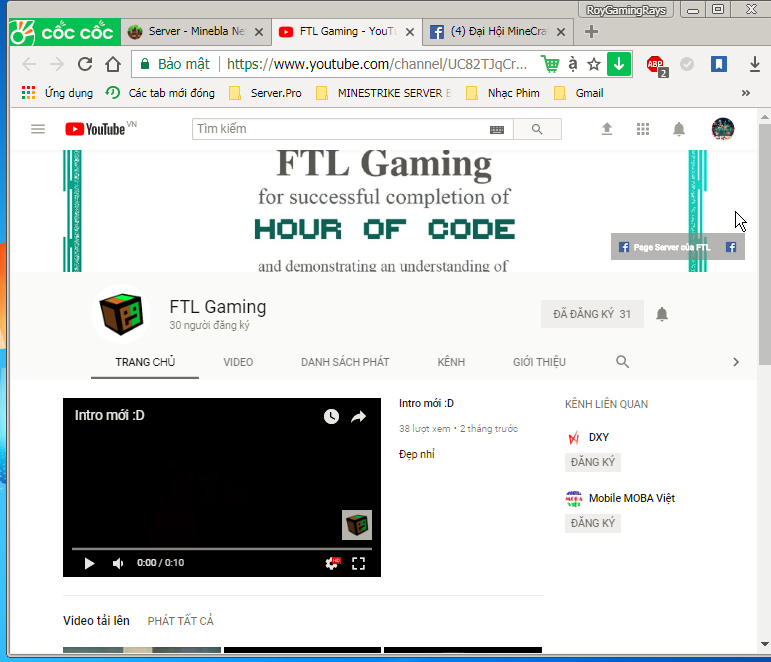
Task: Open the browser home page icon
Action: (113, 64)
